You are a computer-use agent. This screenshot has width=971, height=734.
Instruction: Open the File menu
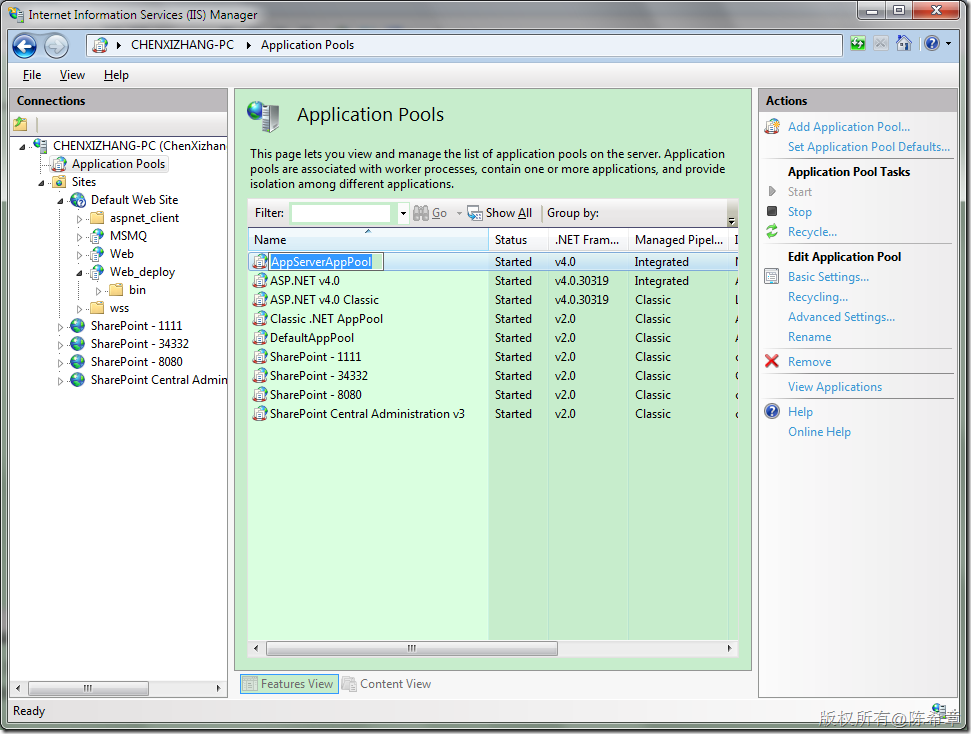(x=32, y=75)
